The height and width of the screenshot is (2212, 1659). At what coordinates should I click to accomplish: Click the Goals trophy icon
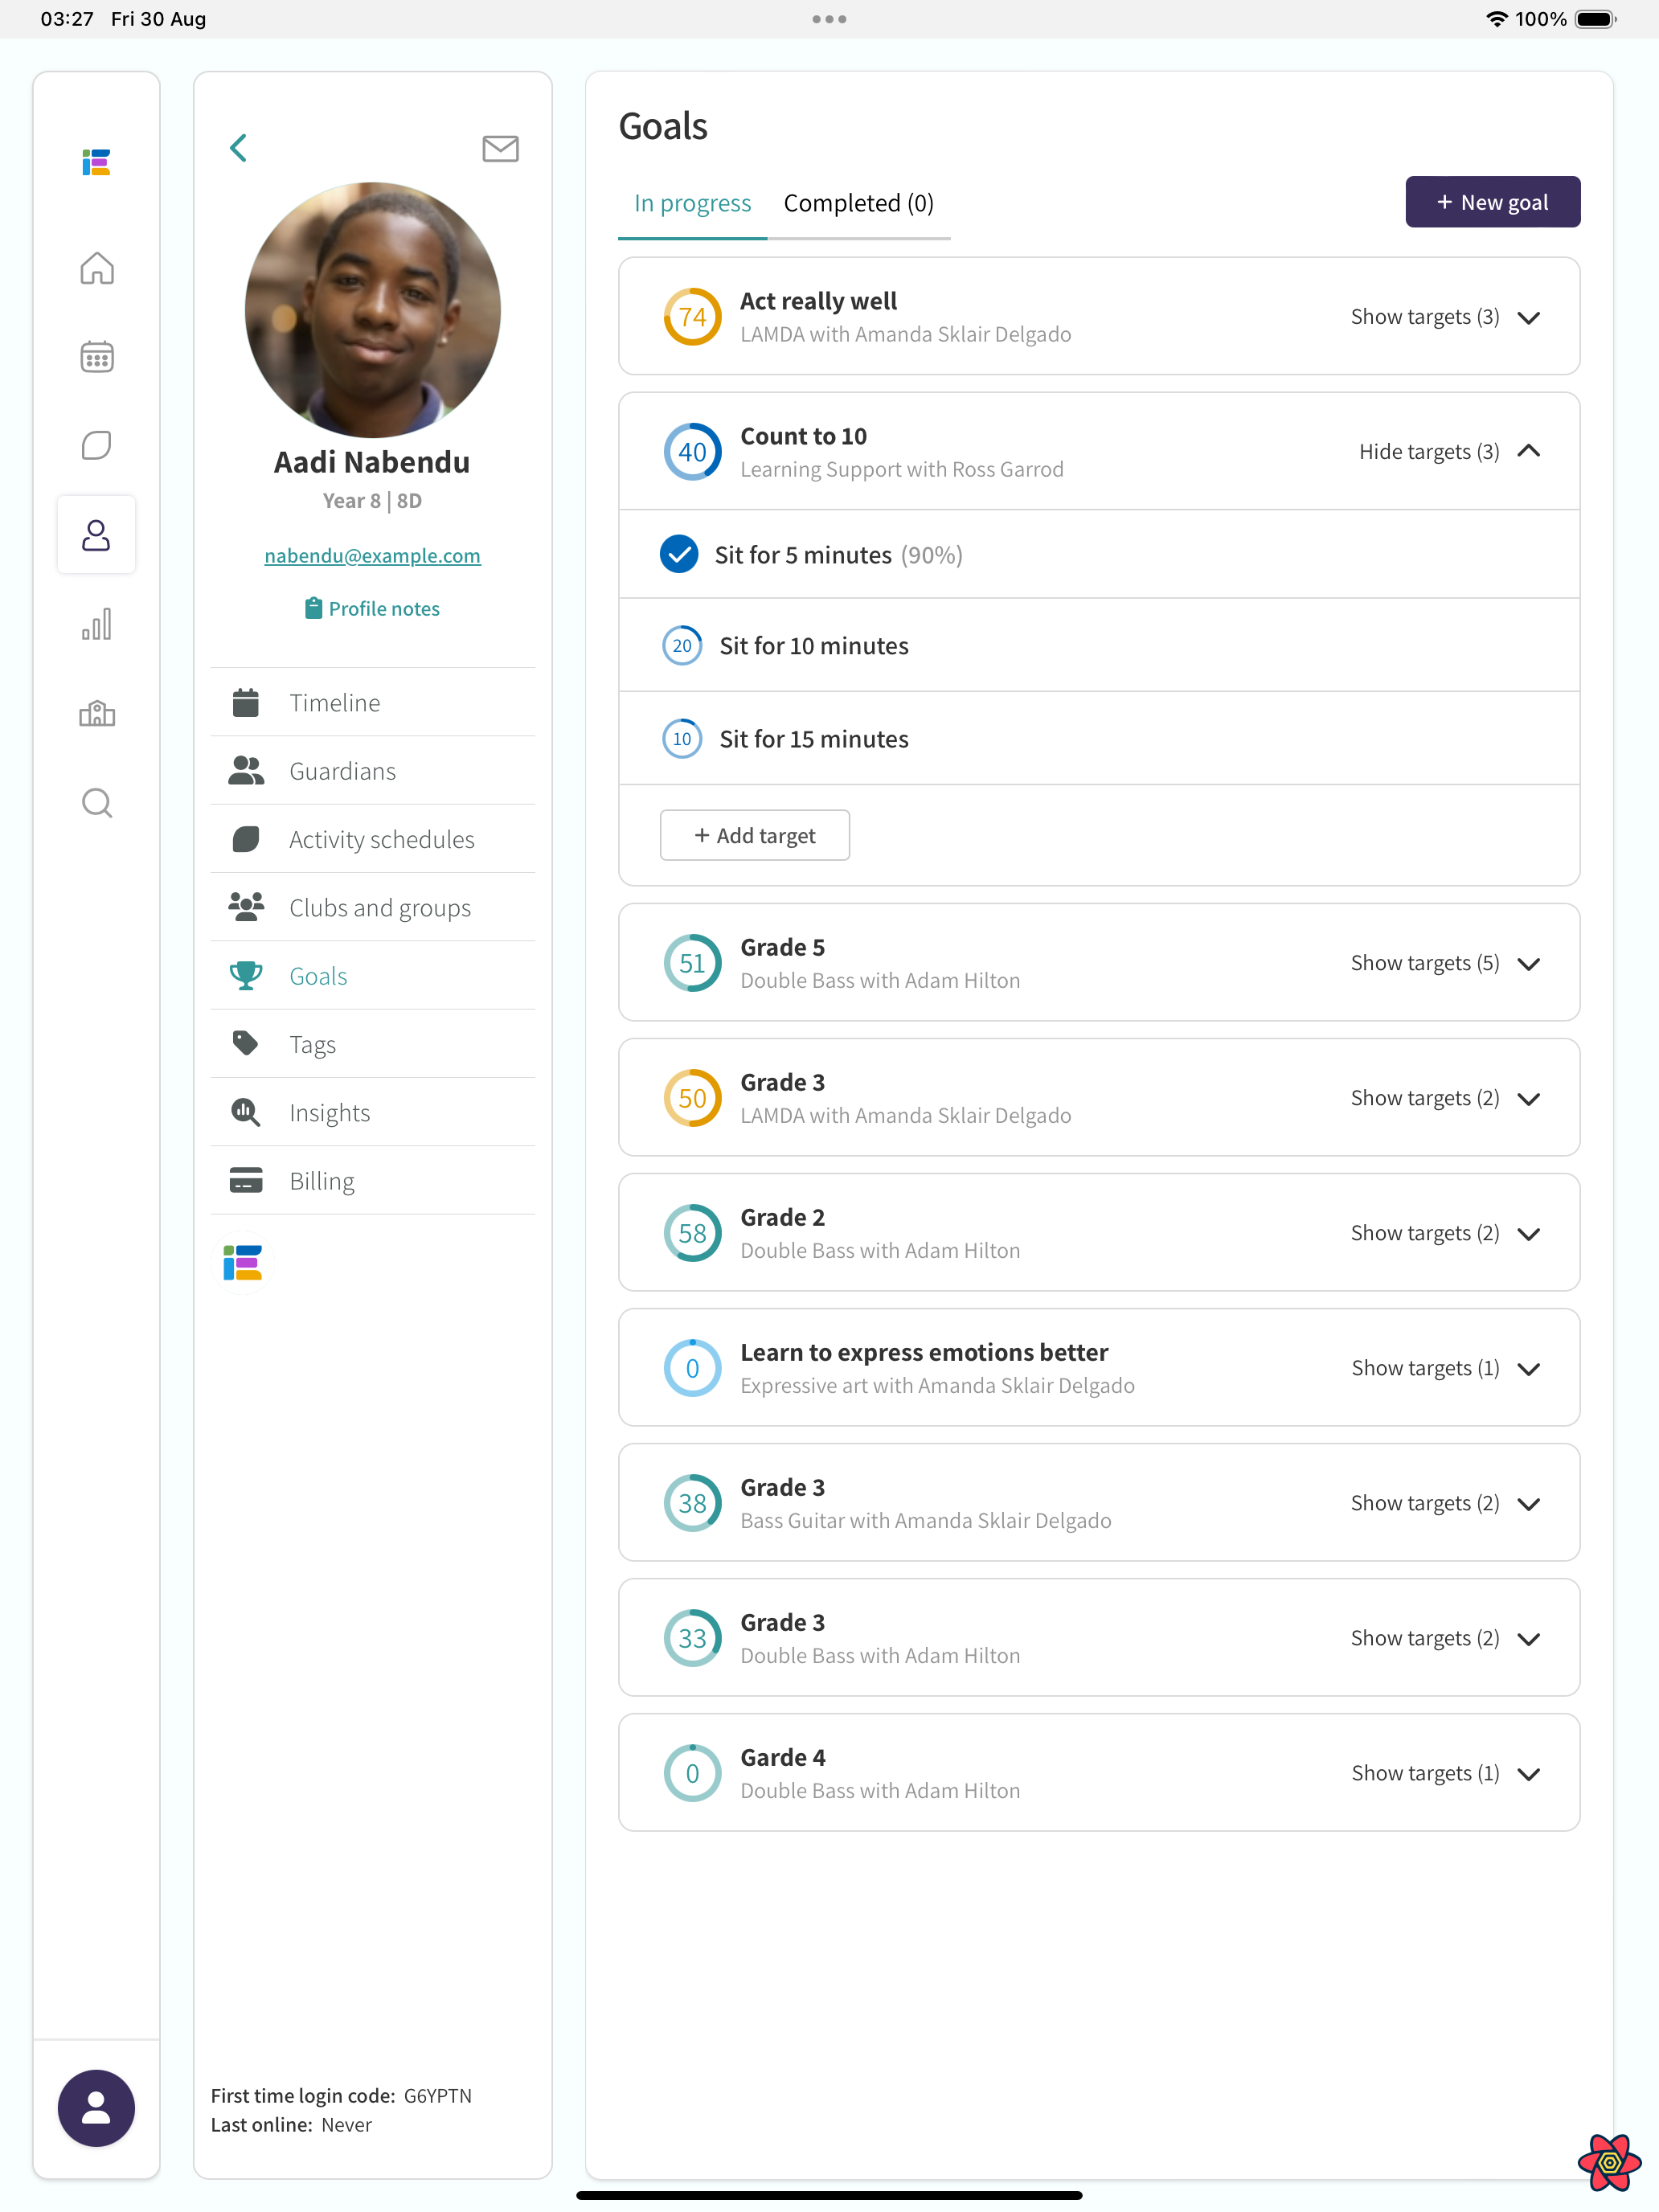click(x=246, y=975)
